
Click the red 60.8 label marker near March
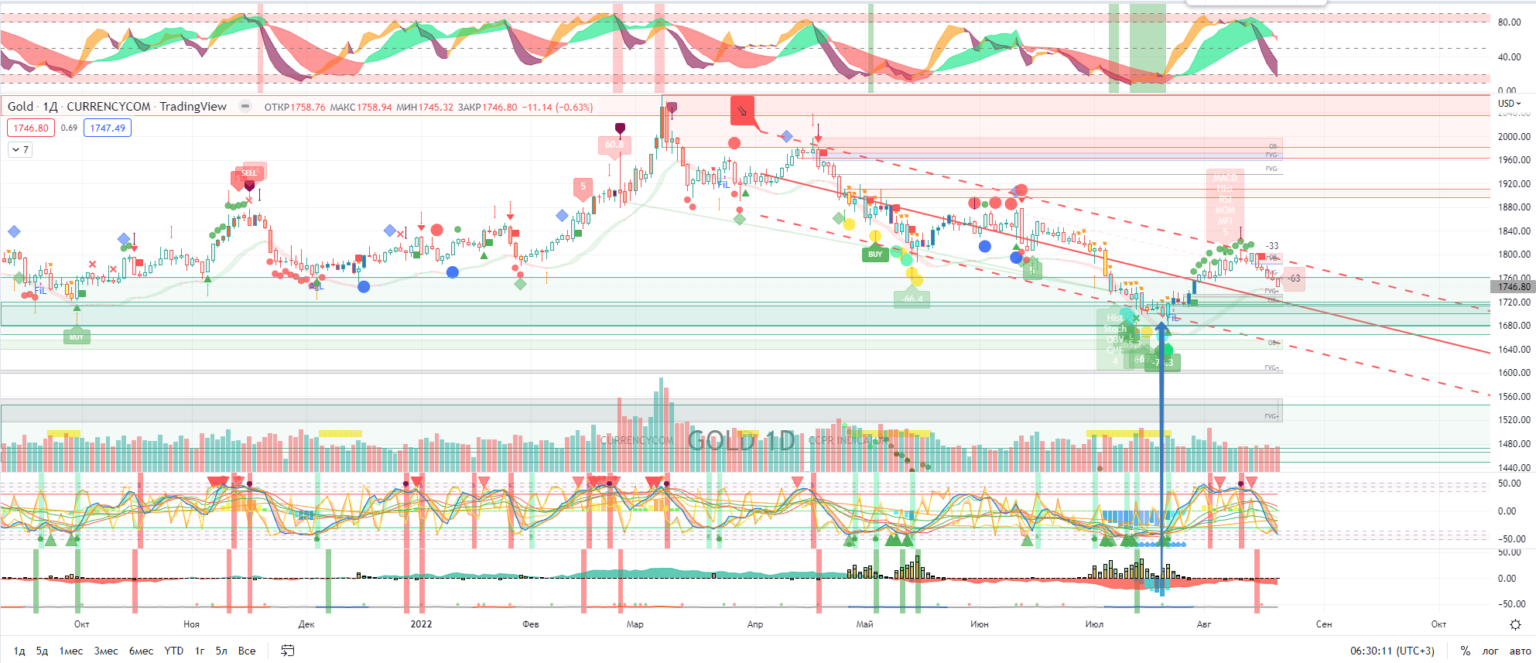tap(615, 145)
